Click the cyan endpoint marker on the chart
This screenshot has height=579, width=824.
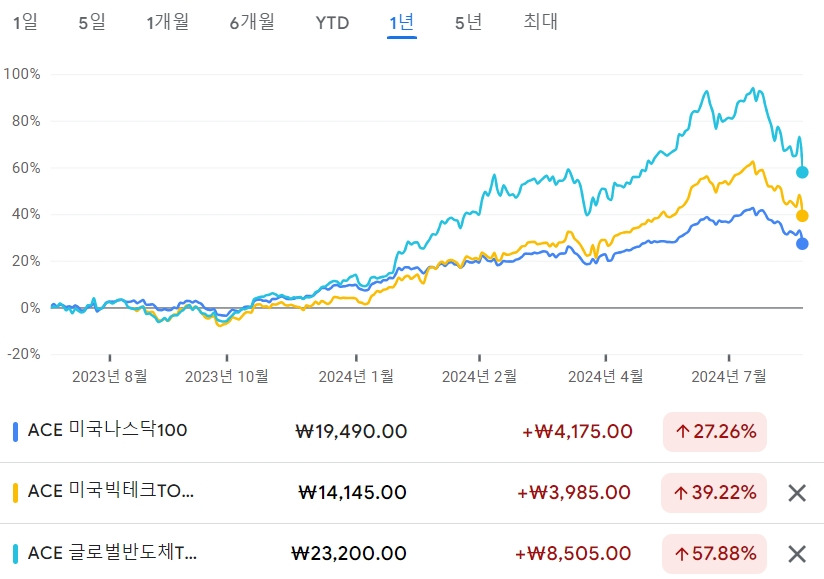point(801,171)
